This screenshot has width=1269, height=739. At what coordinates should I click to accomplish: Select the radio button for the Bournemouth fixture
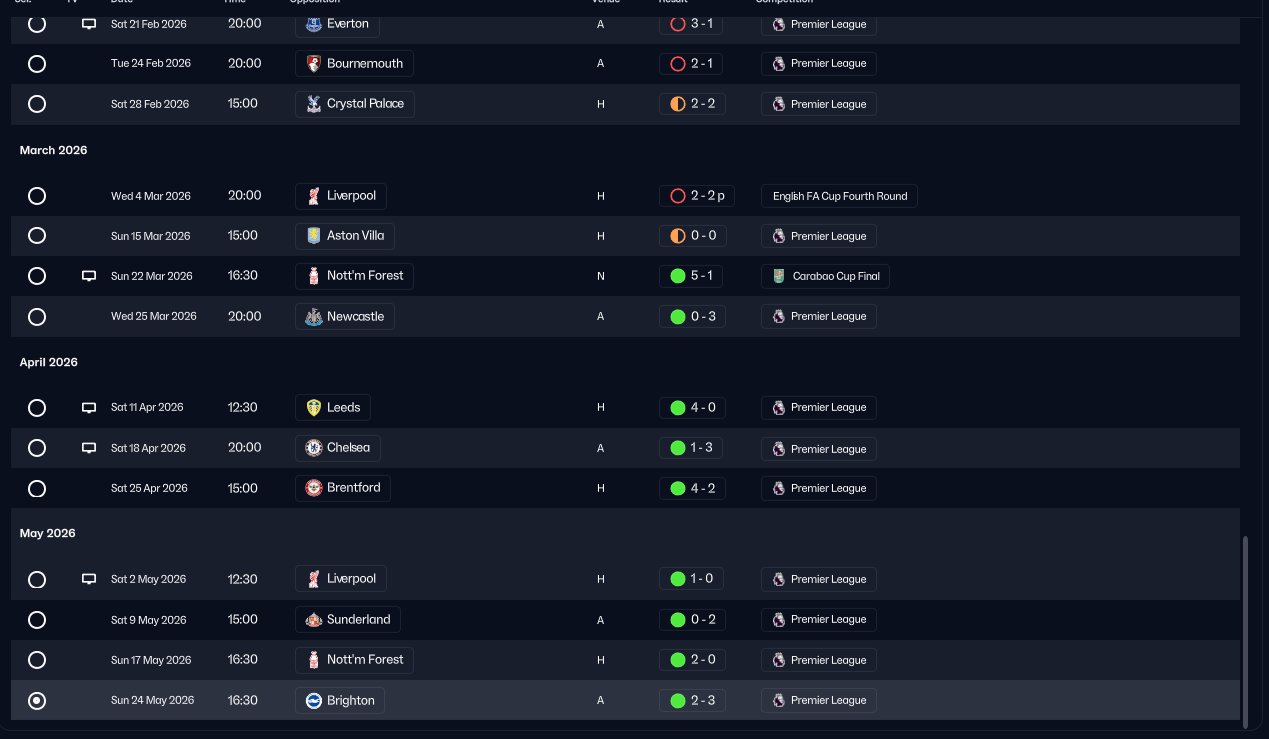[37, 64]
